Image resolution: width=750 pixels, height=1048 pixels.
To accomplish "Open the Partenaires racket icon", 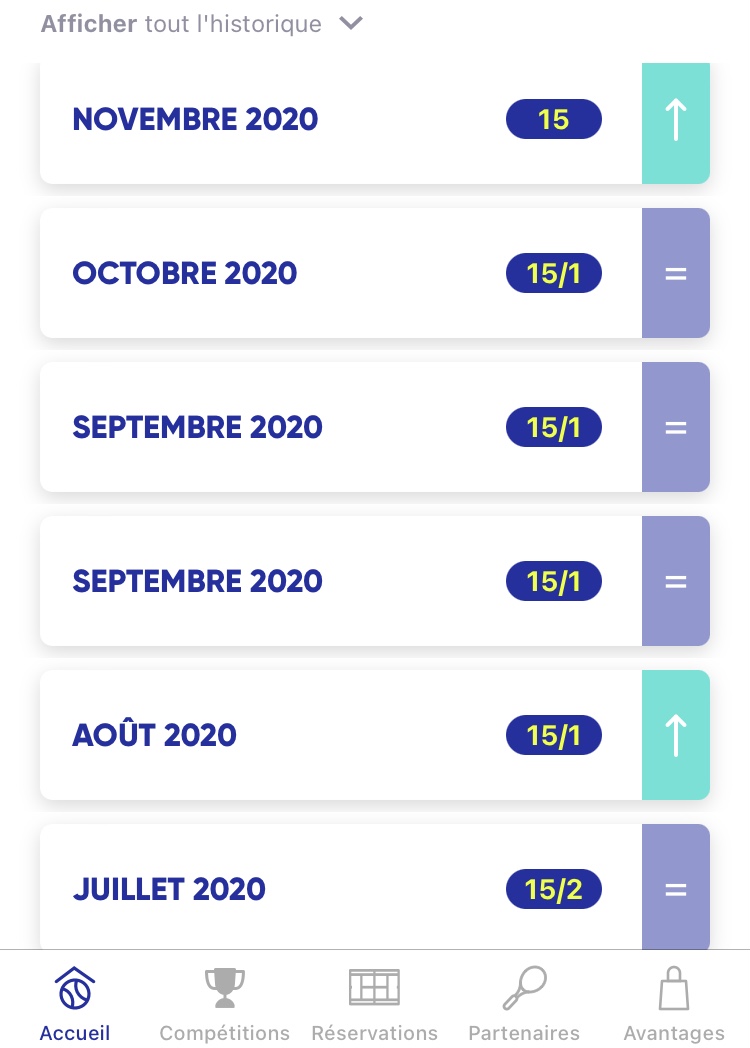I will coord(524,988).
